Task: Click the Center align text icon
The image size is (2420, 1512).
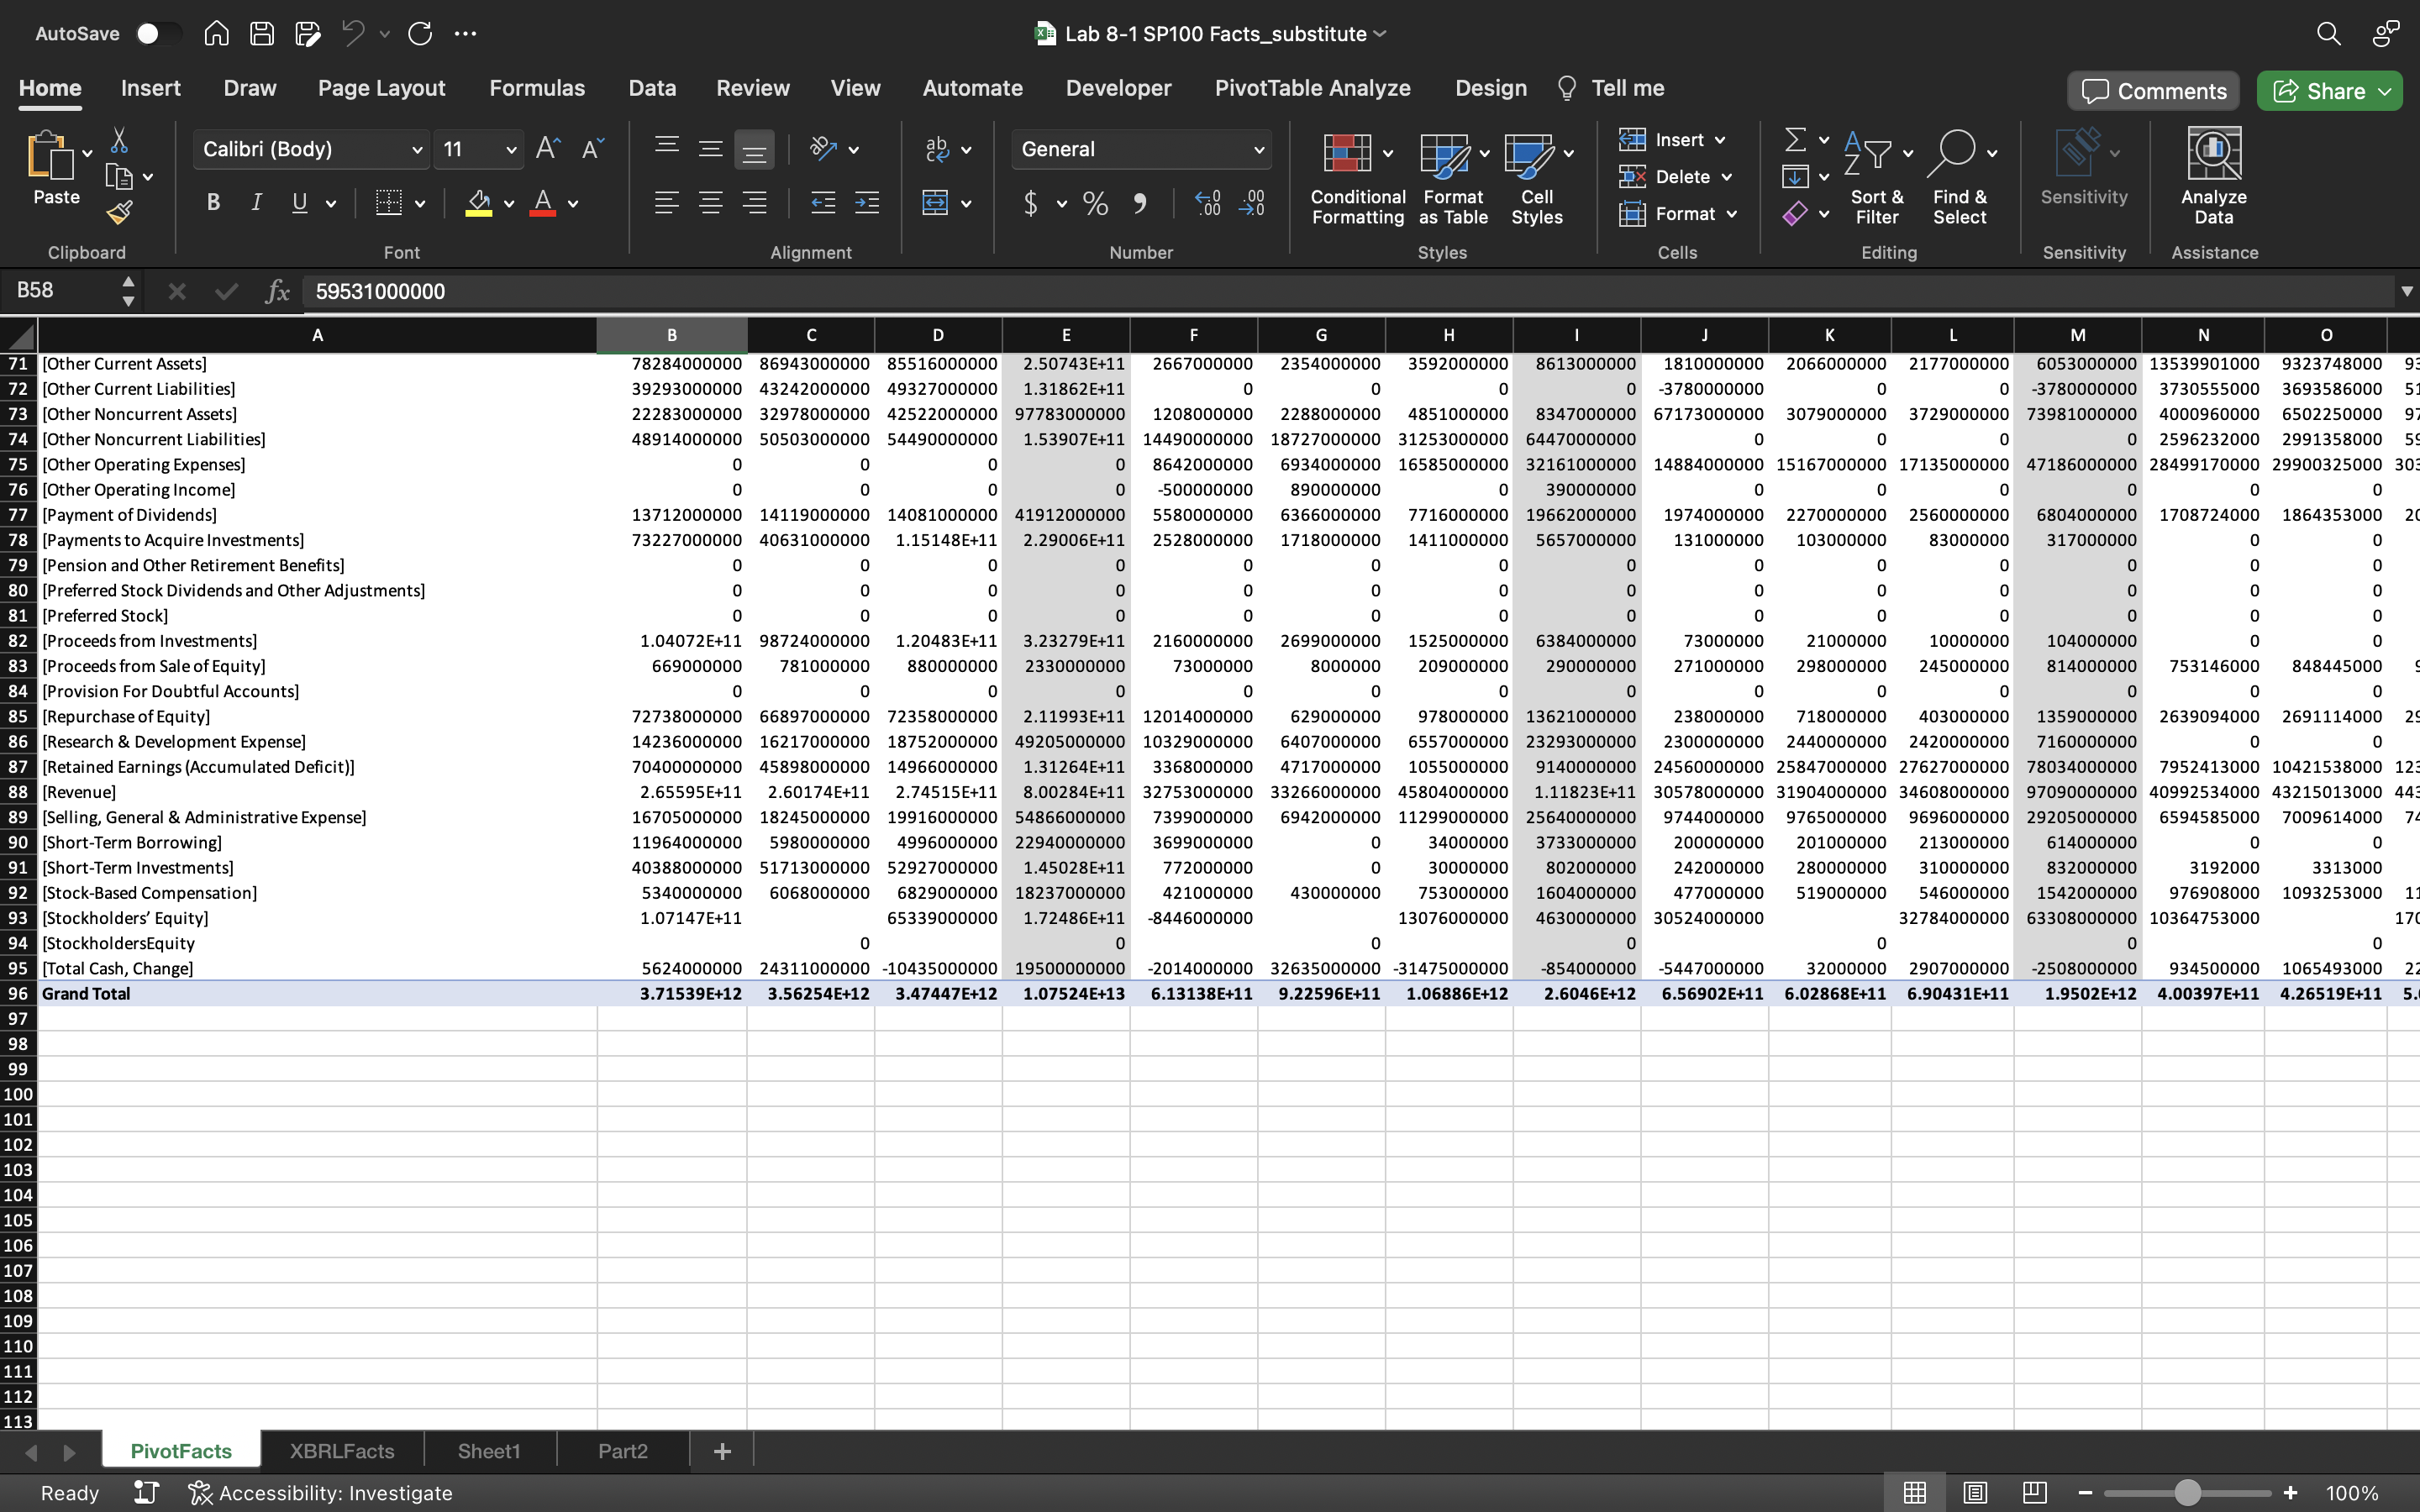Action: point(710,203)
